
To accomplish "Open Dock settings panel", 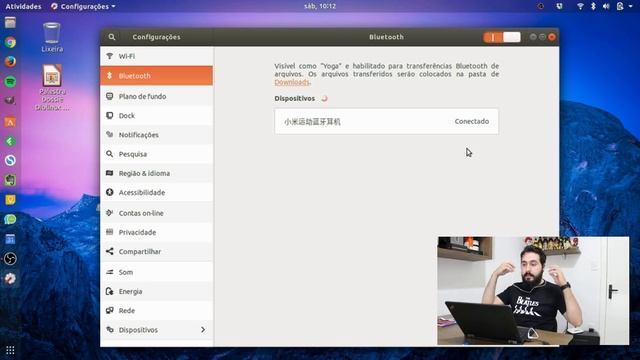I will click(x=156, y=116).
